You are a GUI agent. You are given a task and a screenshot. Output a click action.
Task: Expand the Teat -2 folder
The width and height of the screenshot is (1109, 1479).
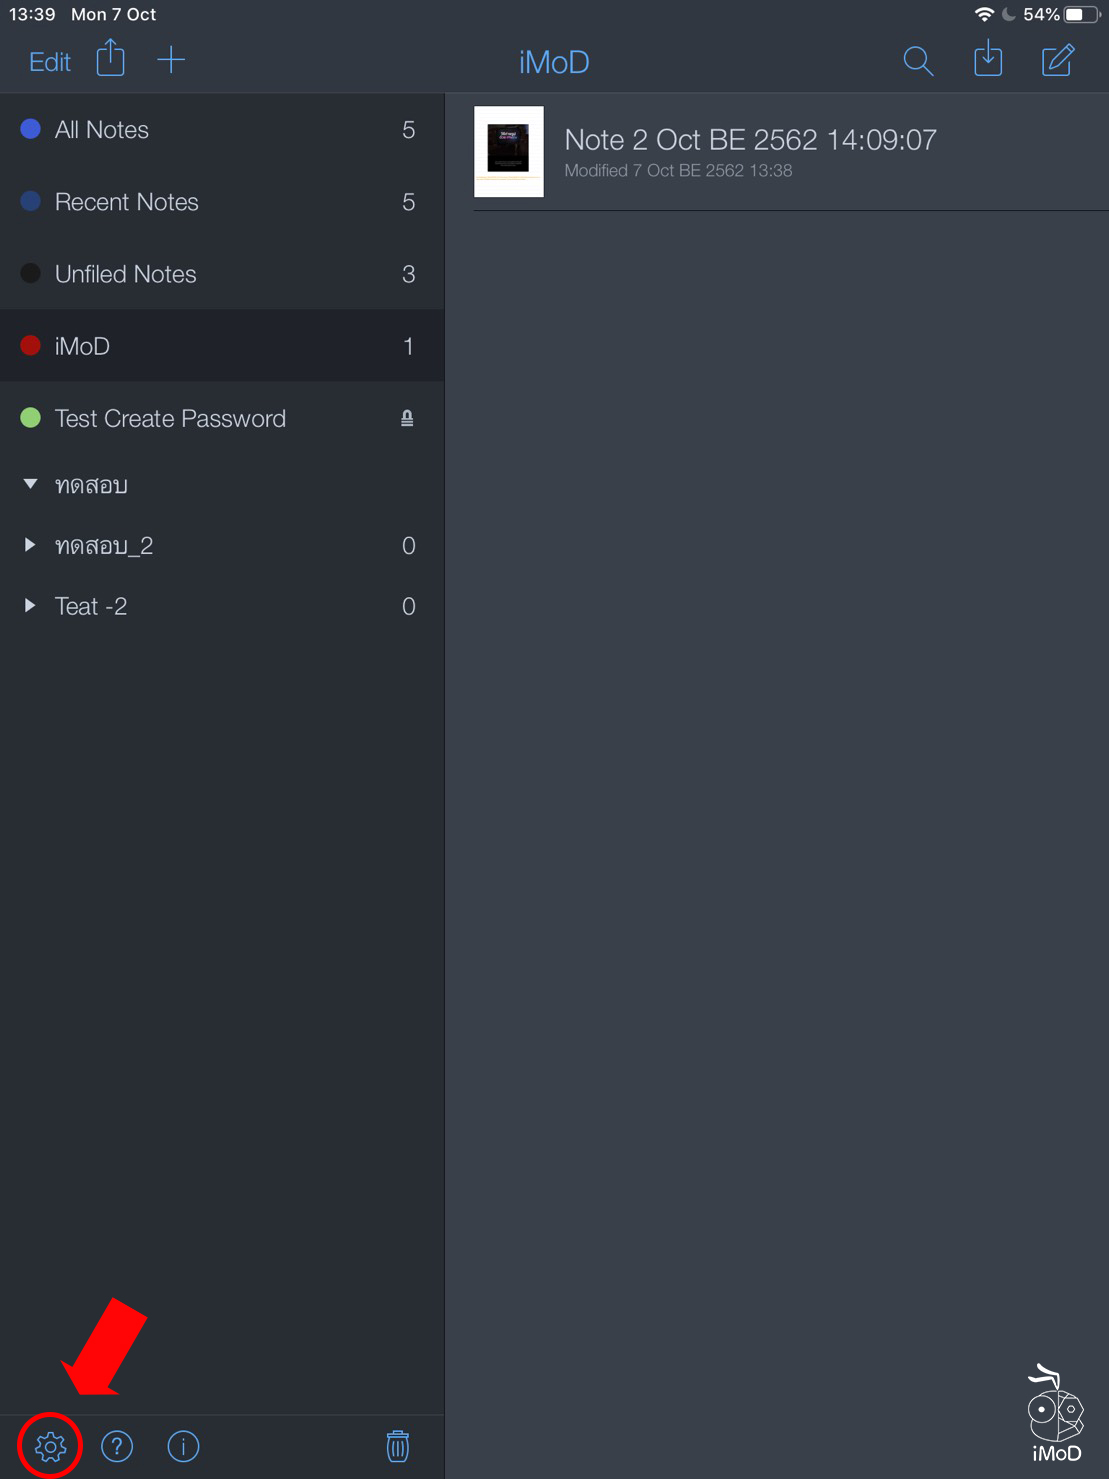click(x=30, y=606)
